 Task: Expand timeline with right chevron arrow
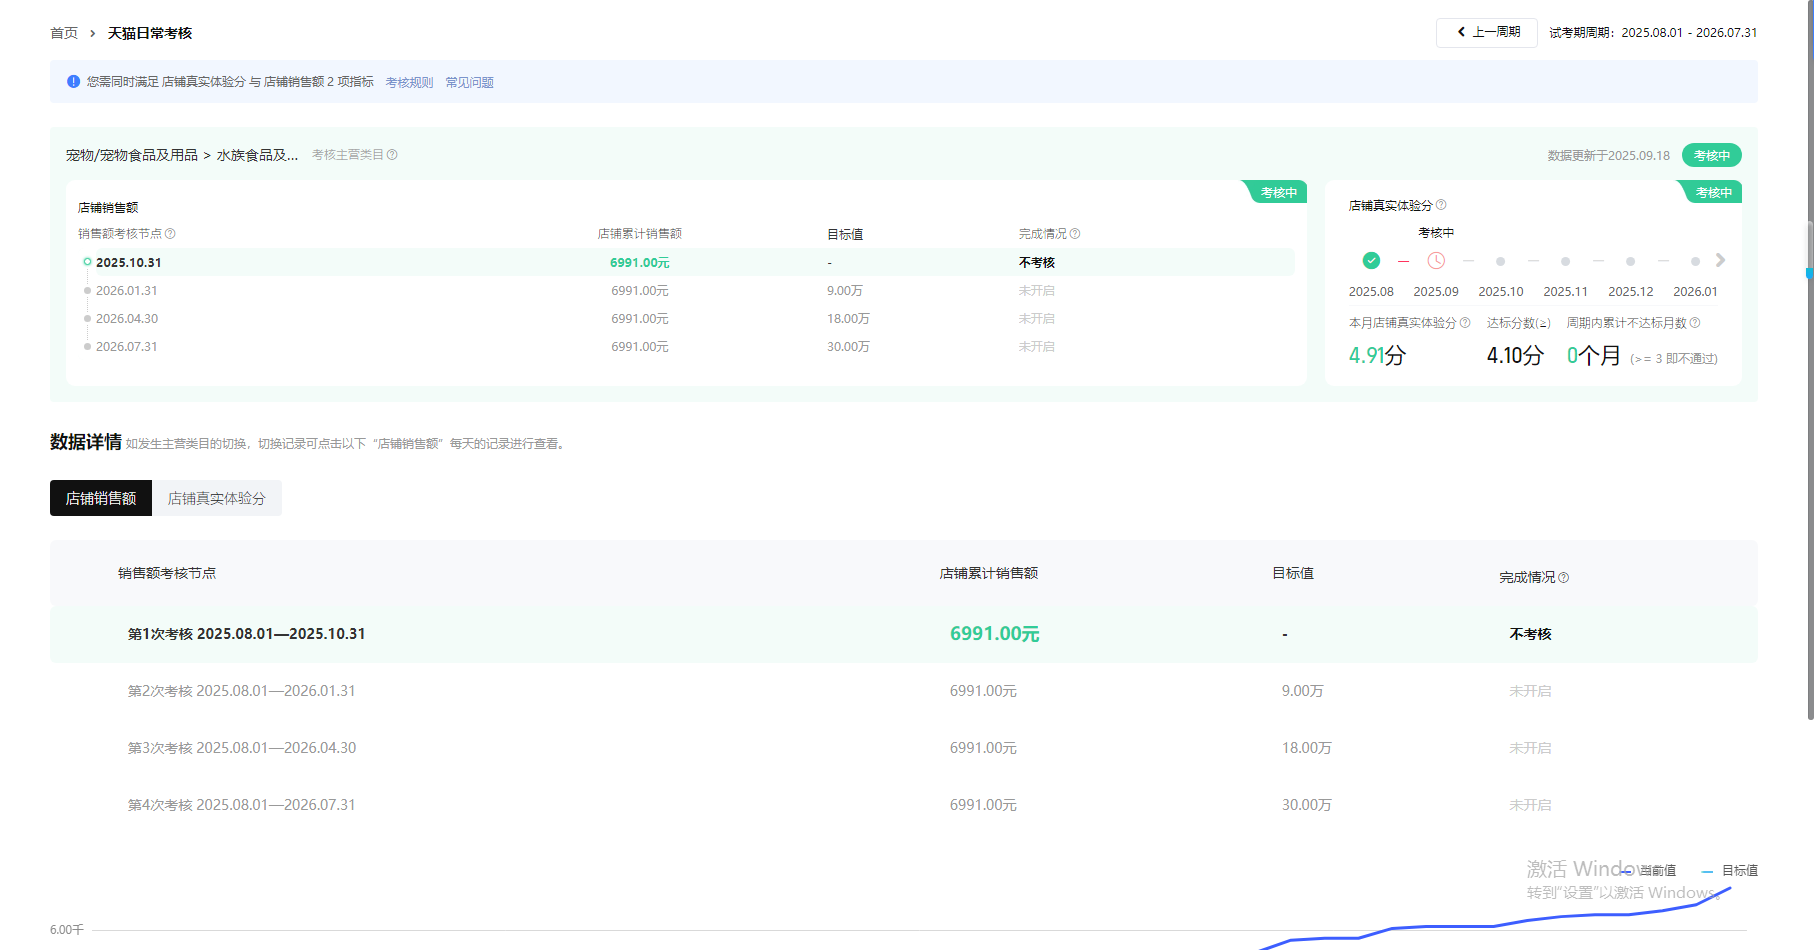[1720, 260]
